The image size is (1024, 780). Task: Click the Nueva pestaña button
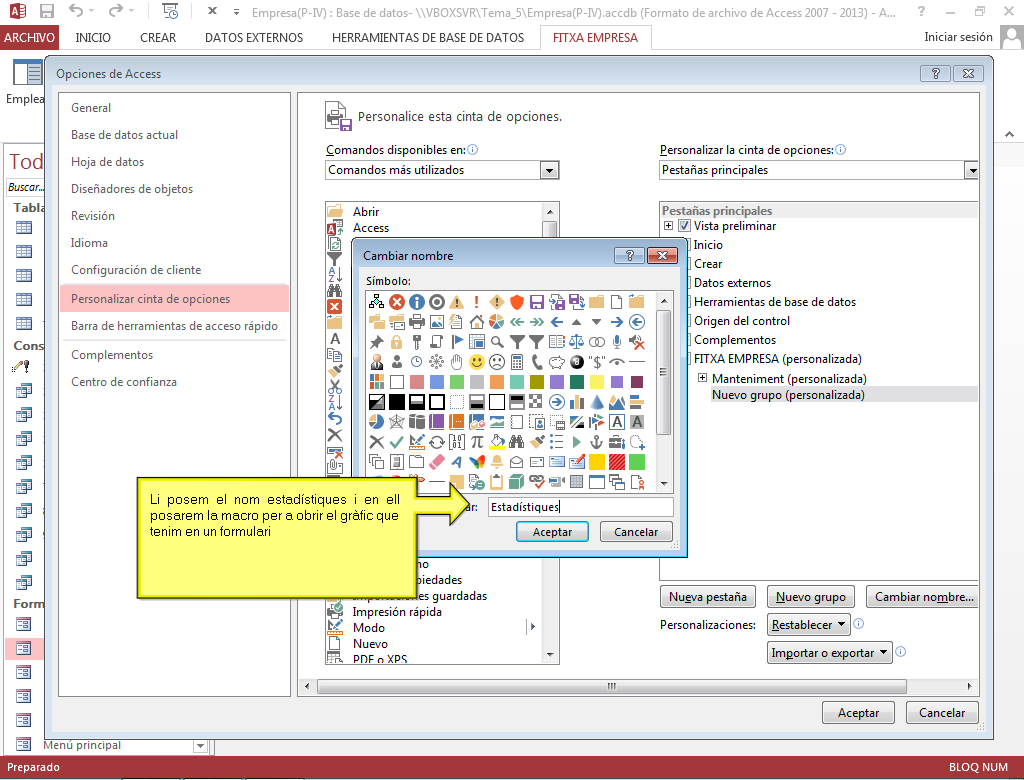708,596
